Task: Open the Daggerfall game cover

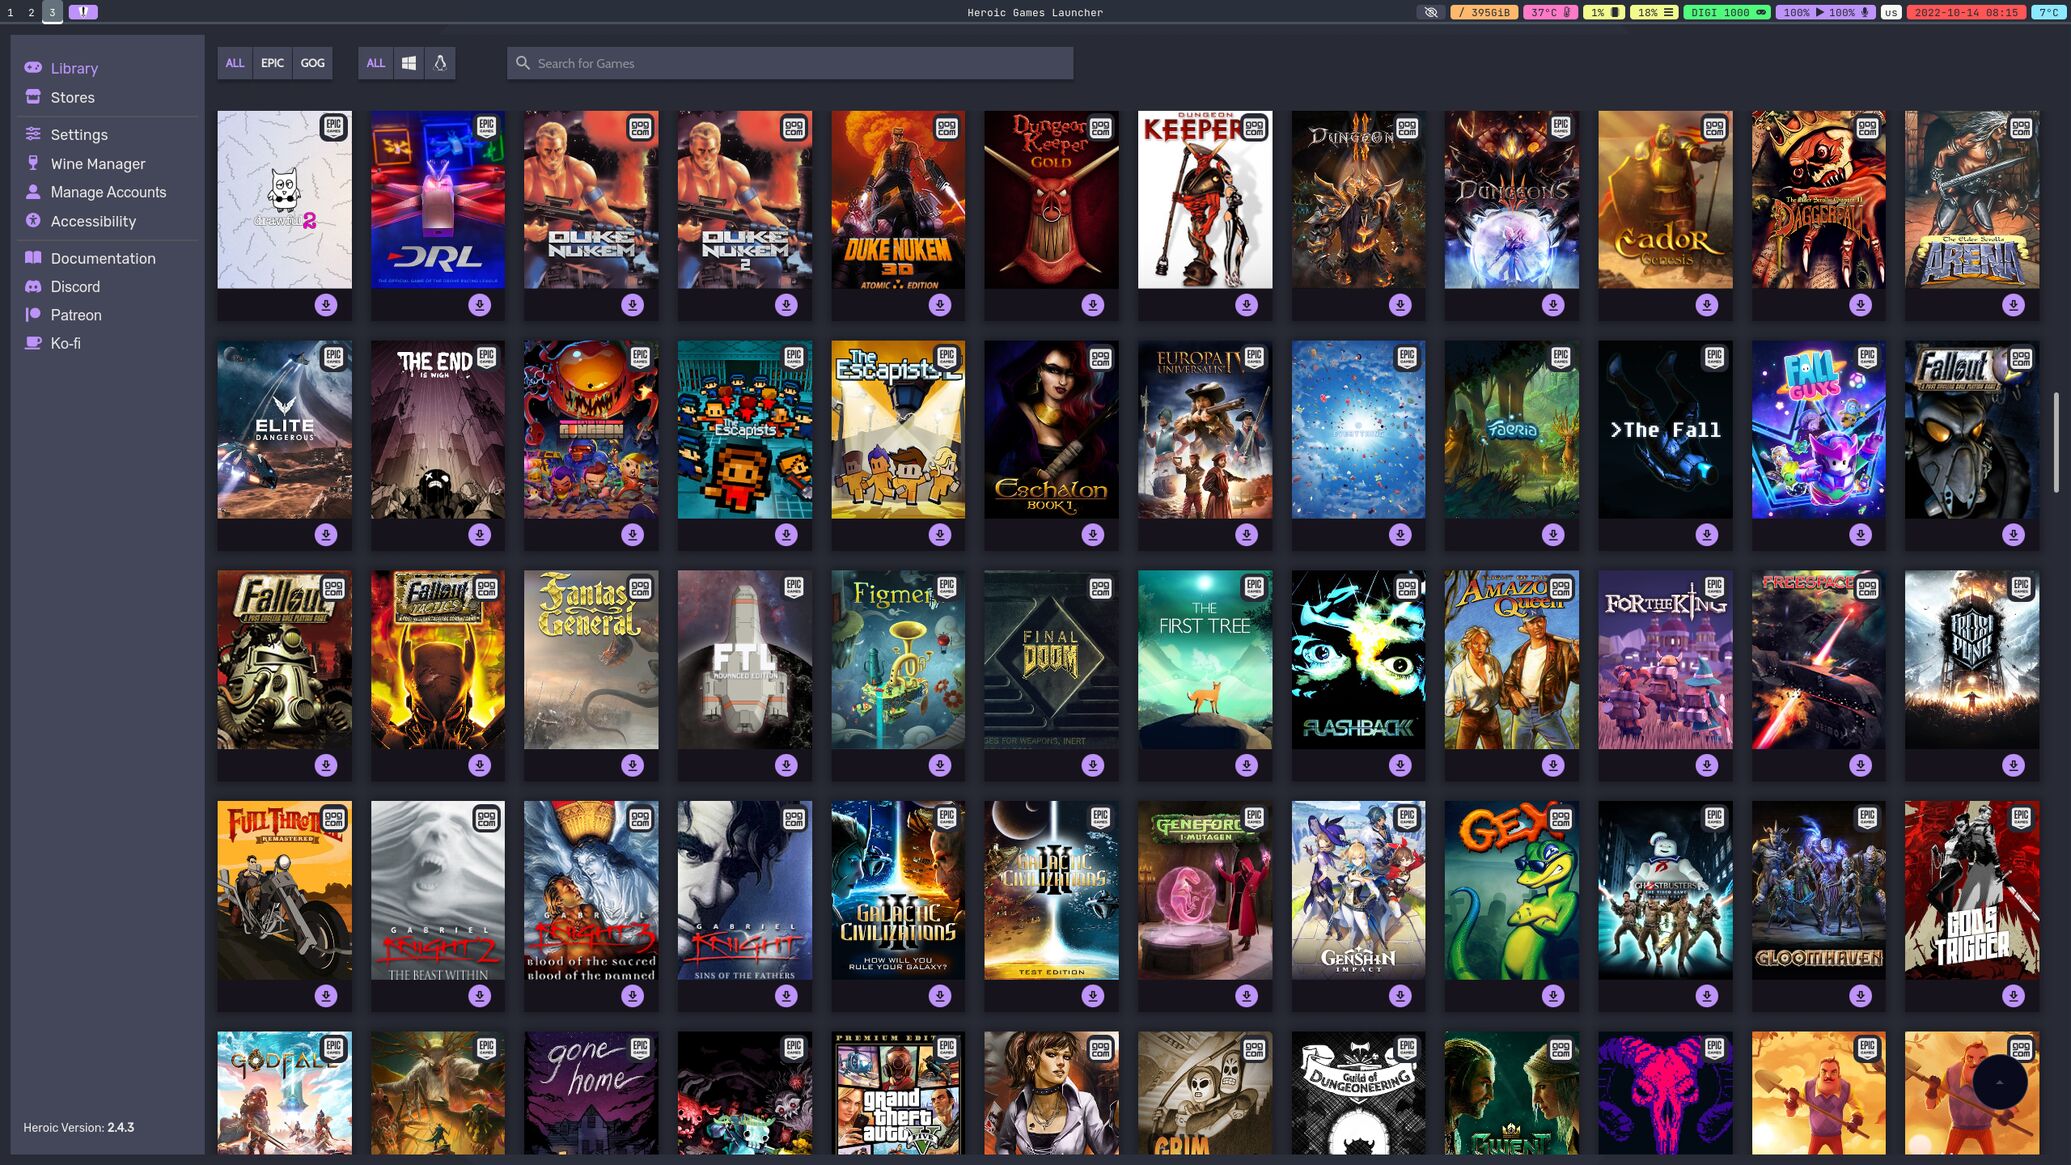Action: click(x=1819, y=200)
